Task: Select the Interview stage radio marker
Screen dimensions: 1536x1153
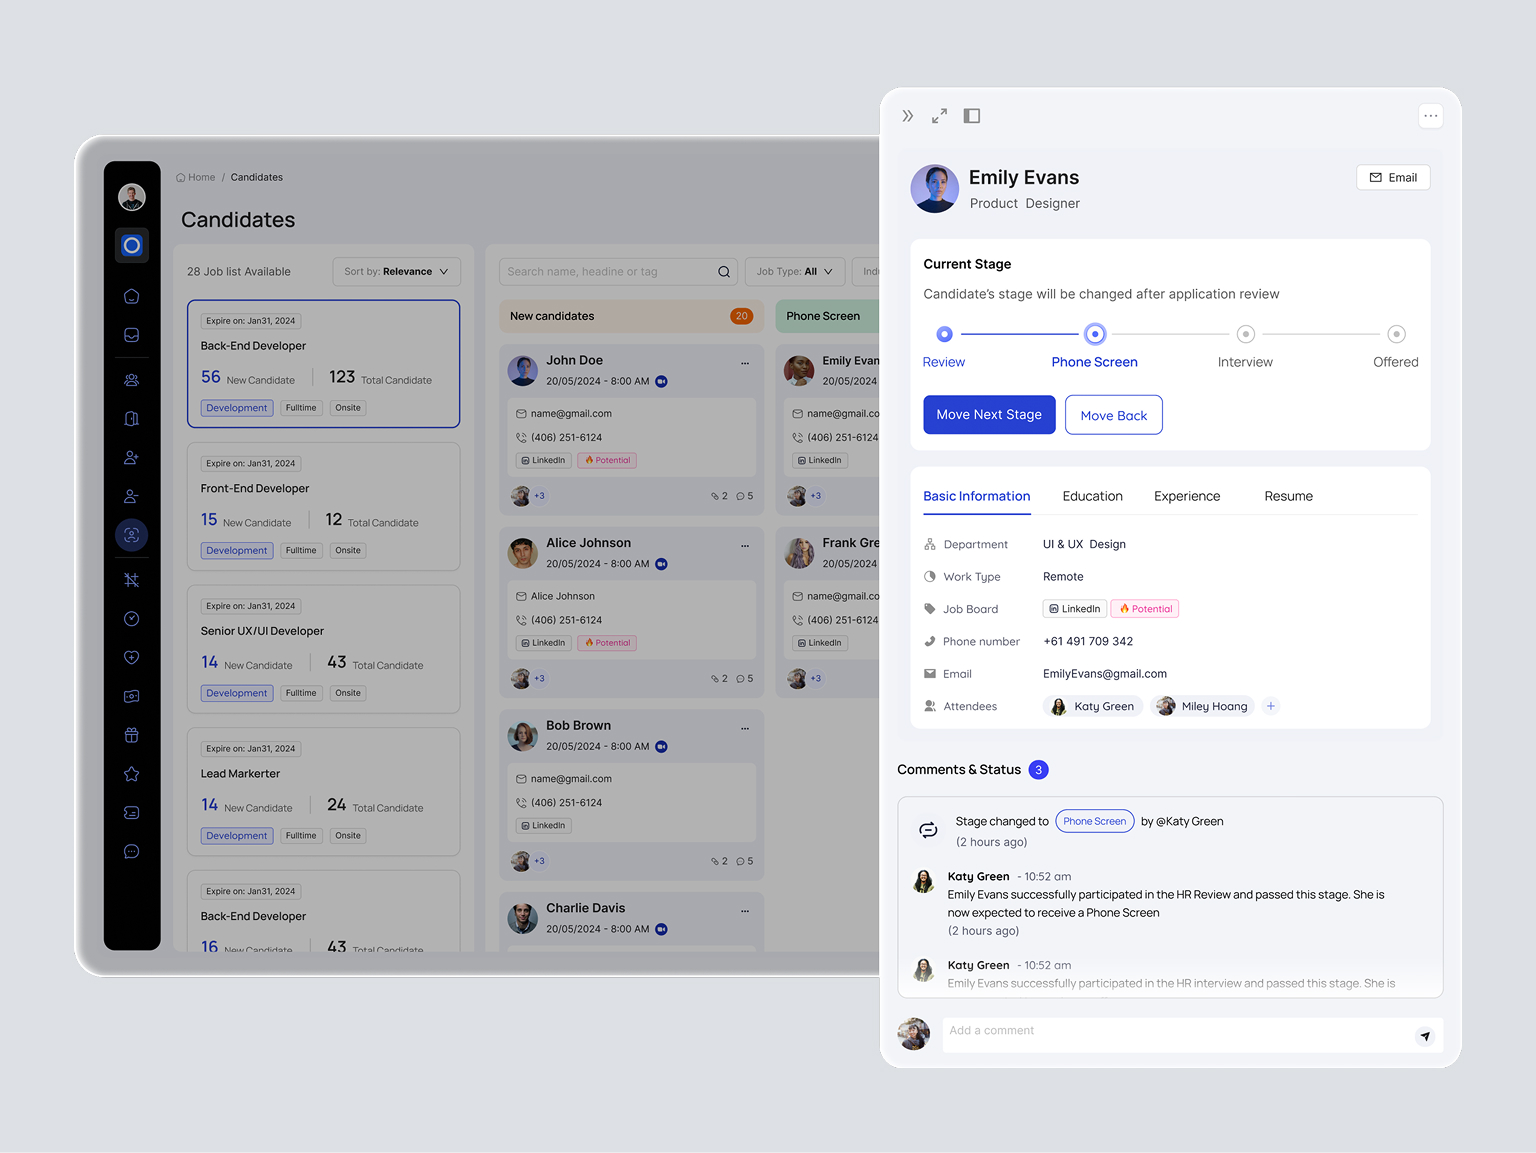Action: [x=1245, y=334]
